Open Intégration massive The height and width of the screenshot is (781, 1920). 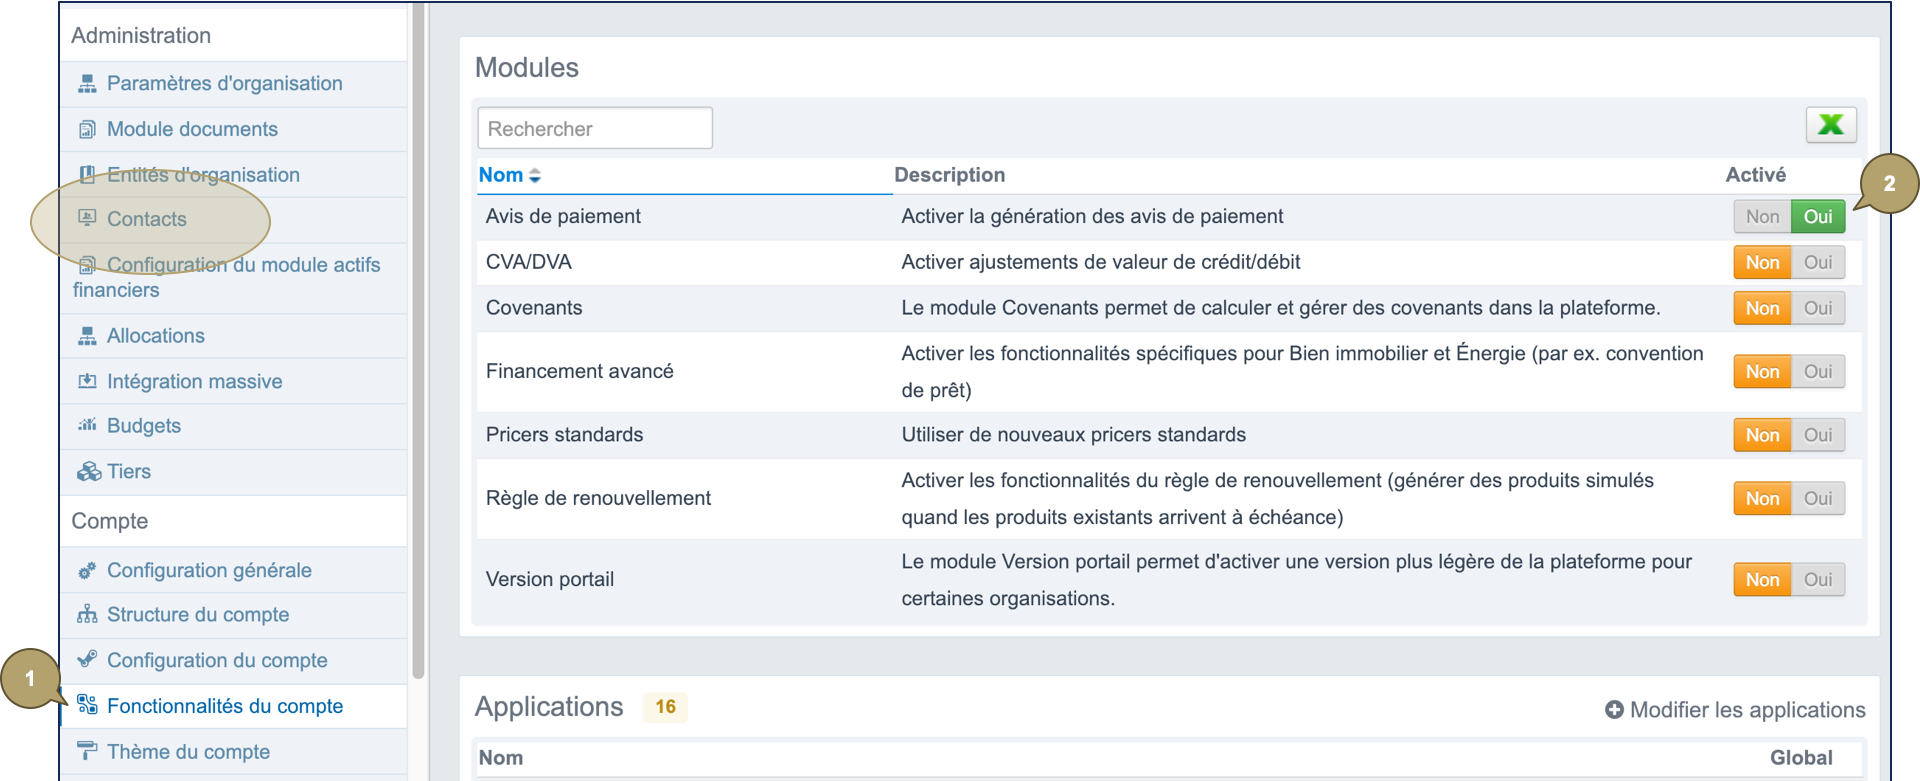(x=194, y=381)
